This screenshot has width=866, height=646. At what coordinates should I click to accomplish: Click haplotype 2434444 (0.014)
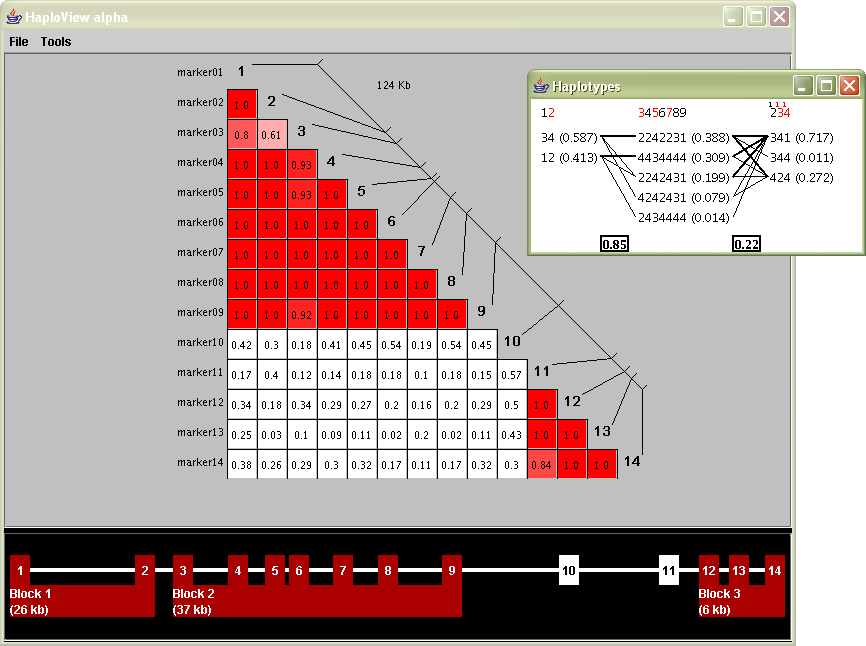(684, 218)
